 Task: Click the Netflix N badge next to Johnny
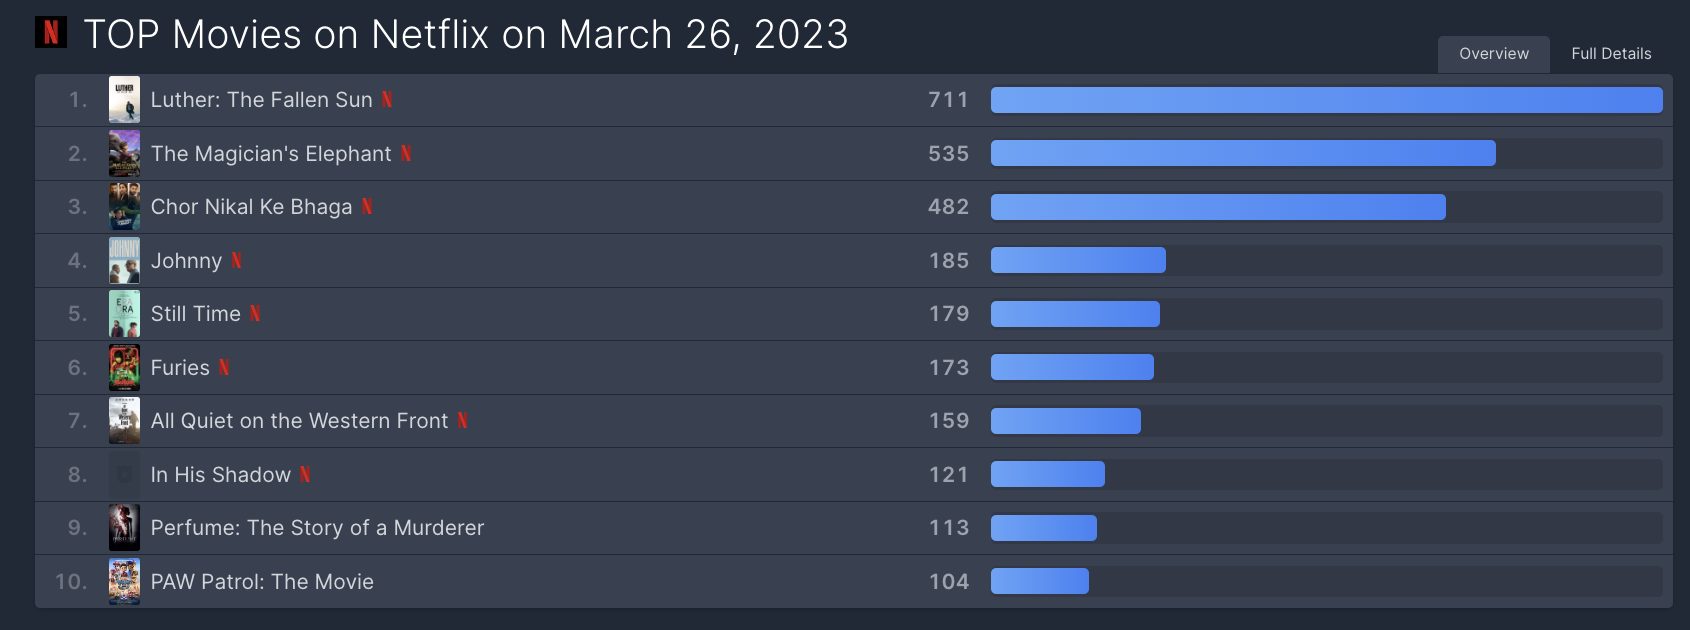(x=237, y=260)
